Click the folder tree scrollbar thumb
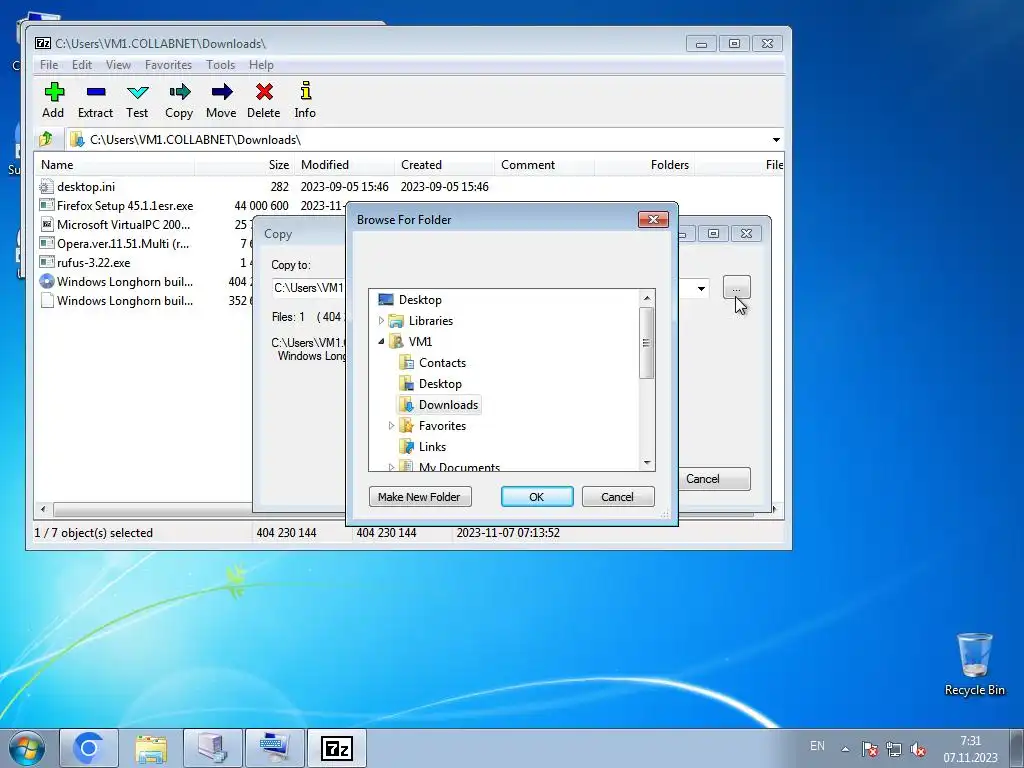Screen dimensions: 1024x768 (x=647, y=343)
